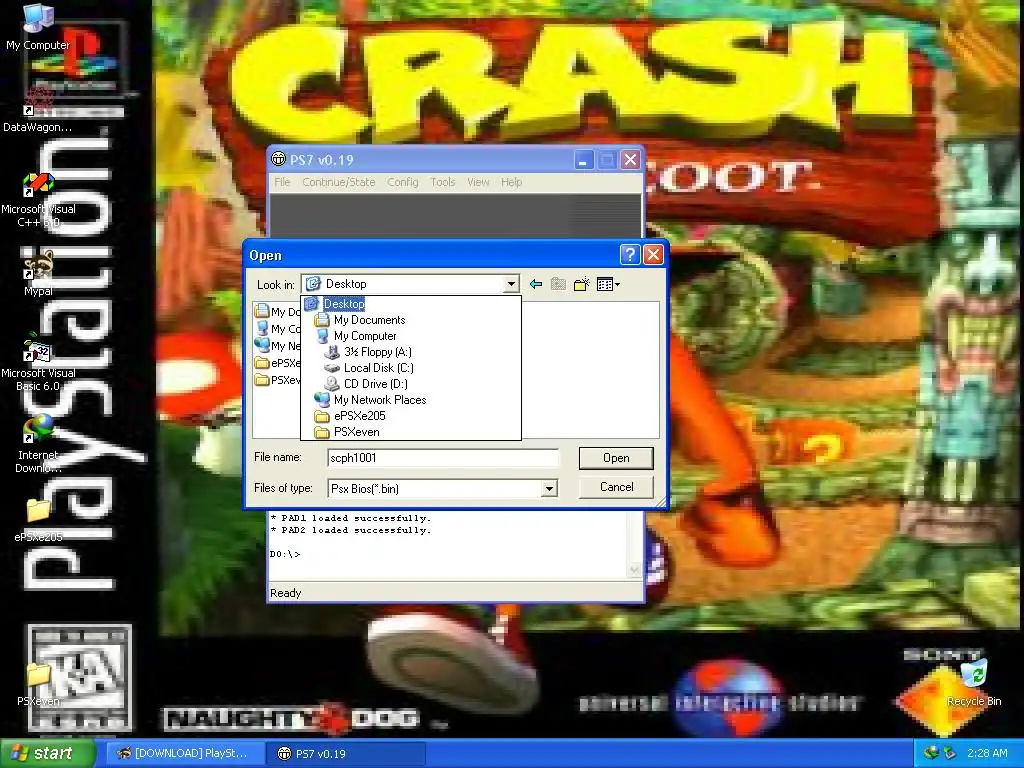Screen dimensions: 1024x768
Task: Expand the Files of type combo box
Action: tap(549, 488)
